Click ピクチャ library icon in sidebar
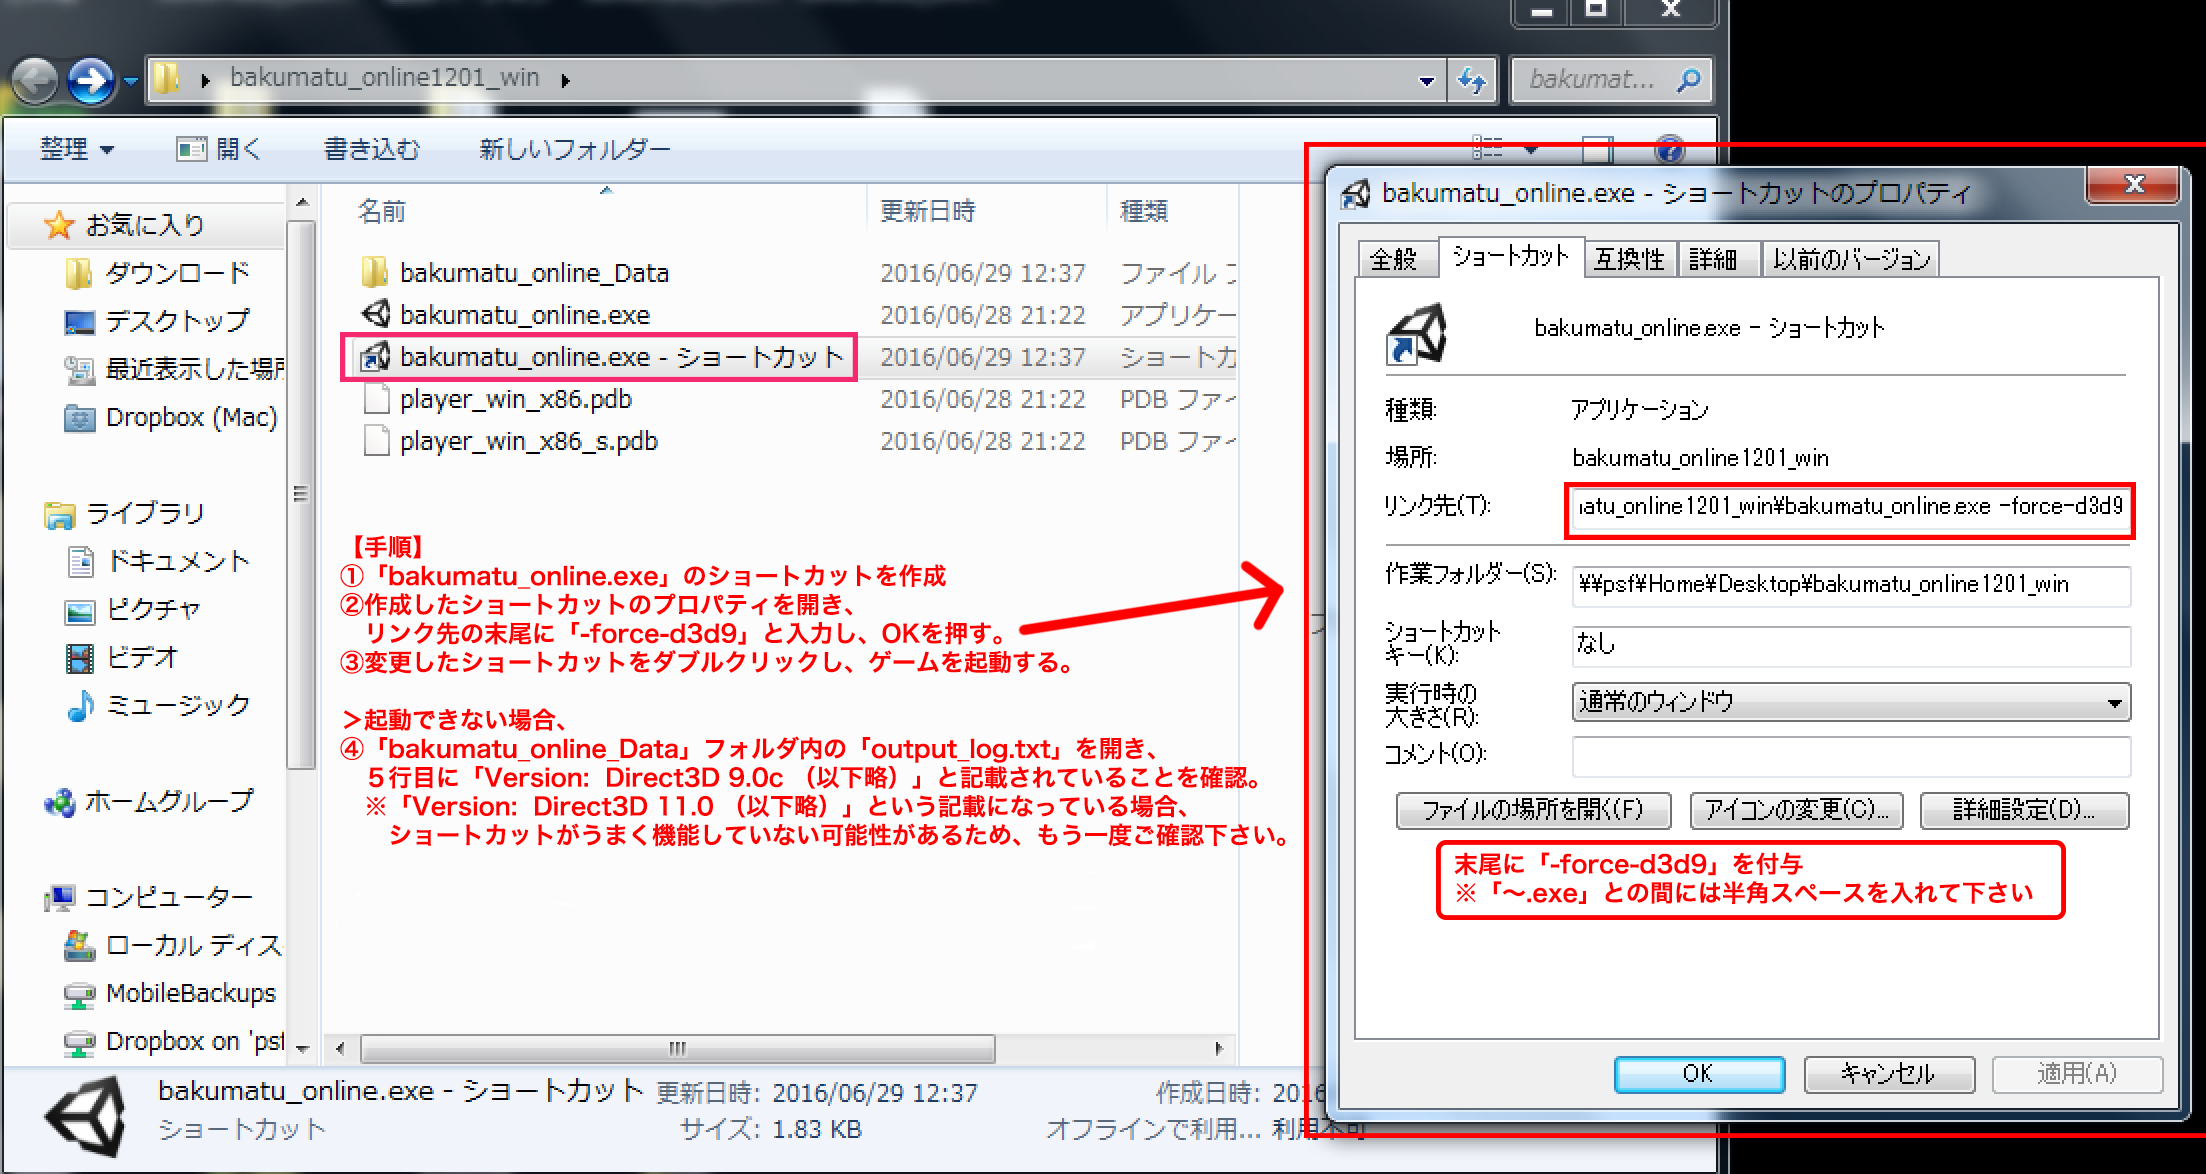Viewport: 2206px width, 1174px height. click(79, 611)
